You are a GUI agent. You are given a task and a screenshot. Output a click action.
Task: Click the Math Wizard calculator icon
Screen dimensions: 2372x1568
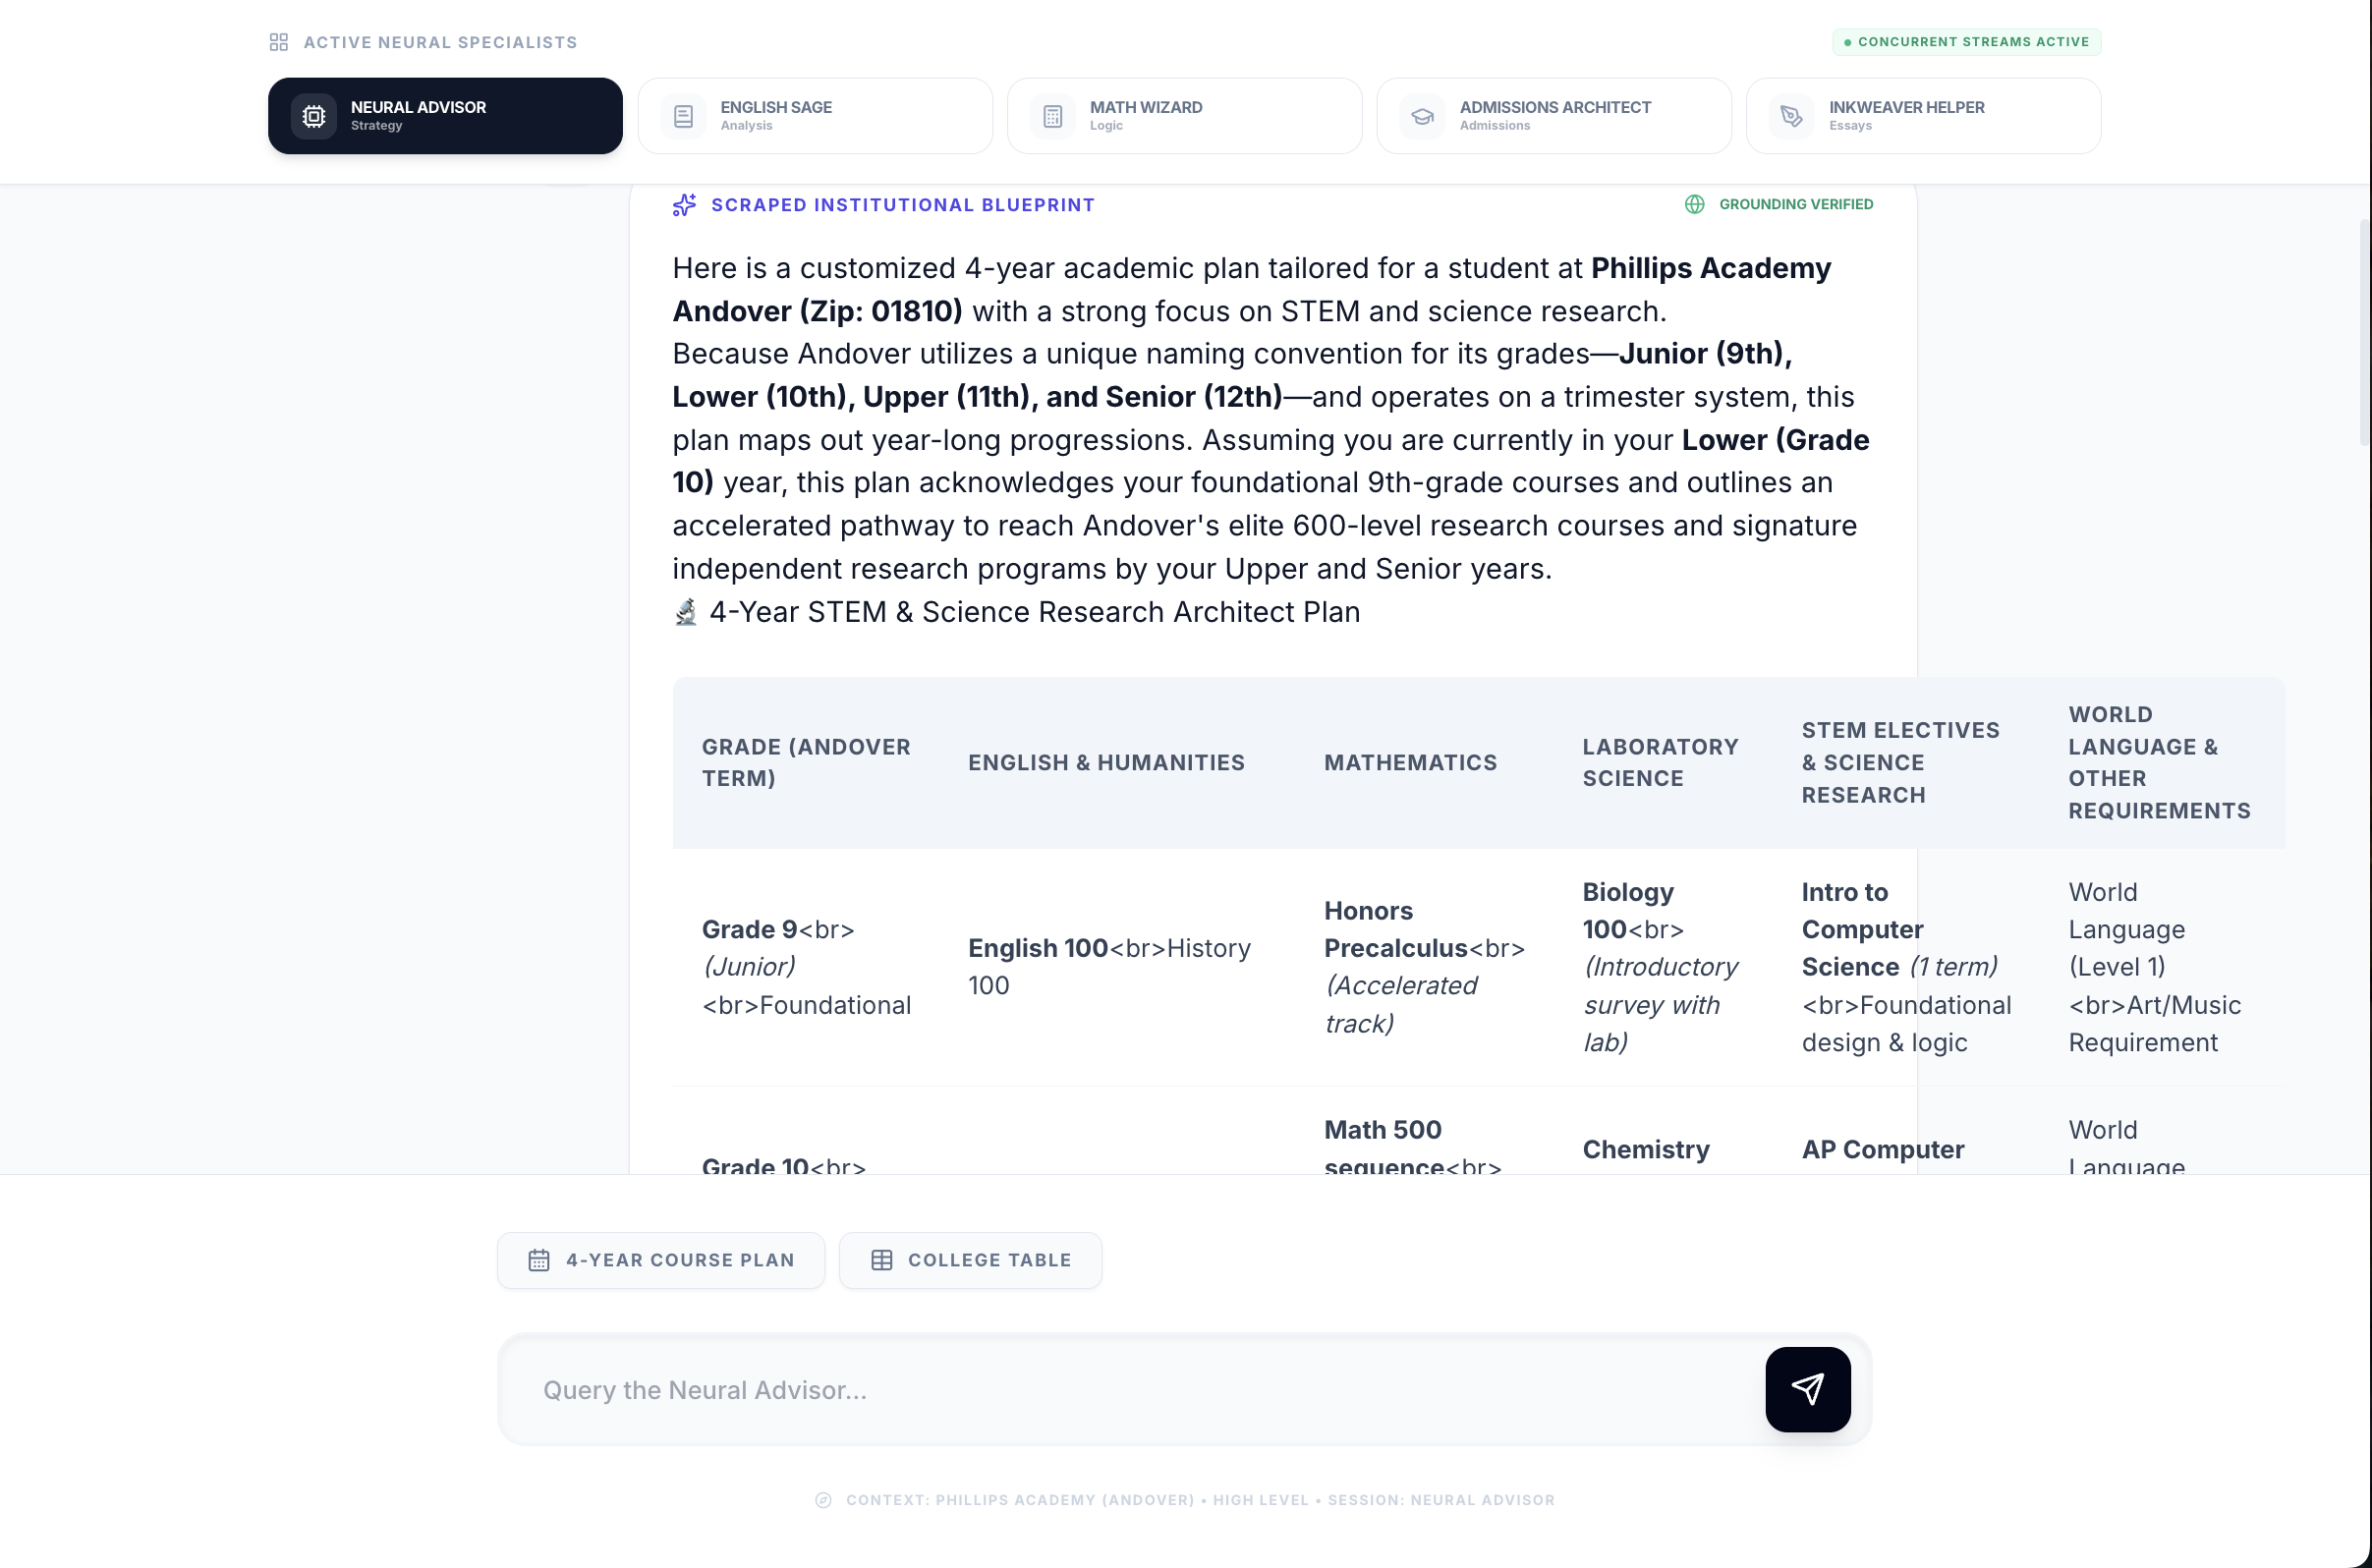pos(1053,116)
